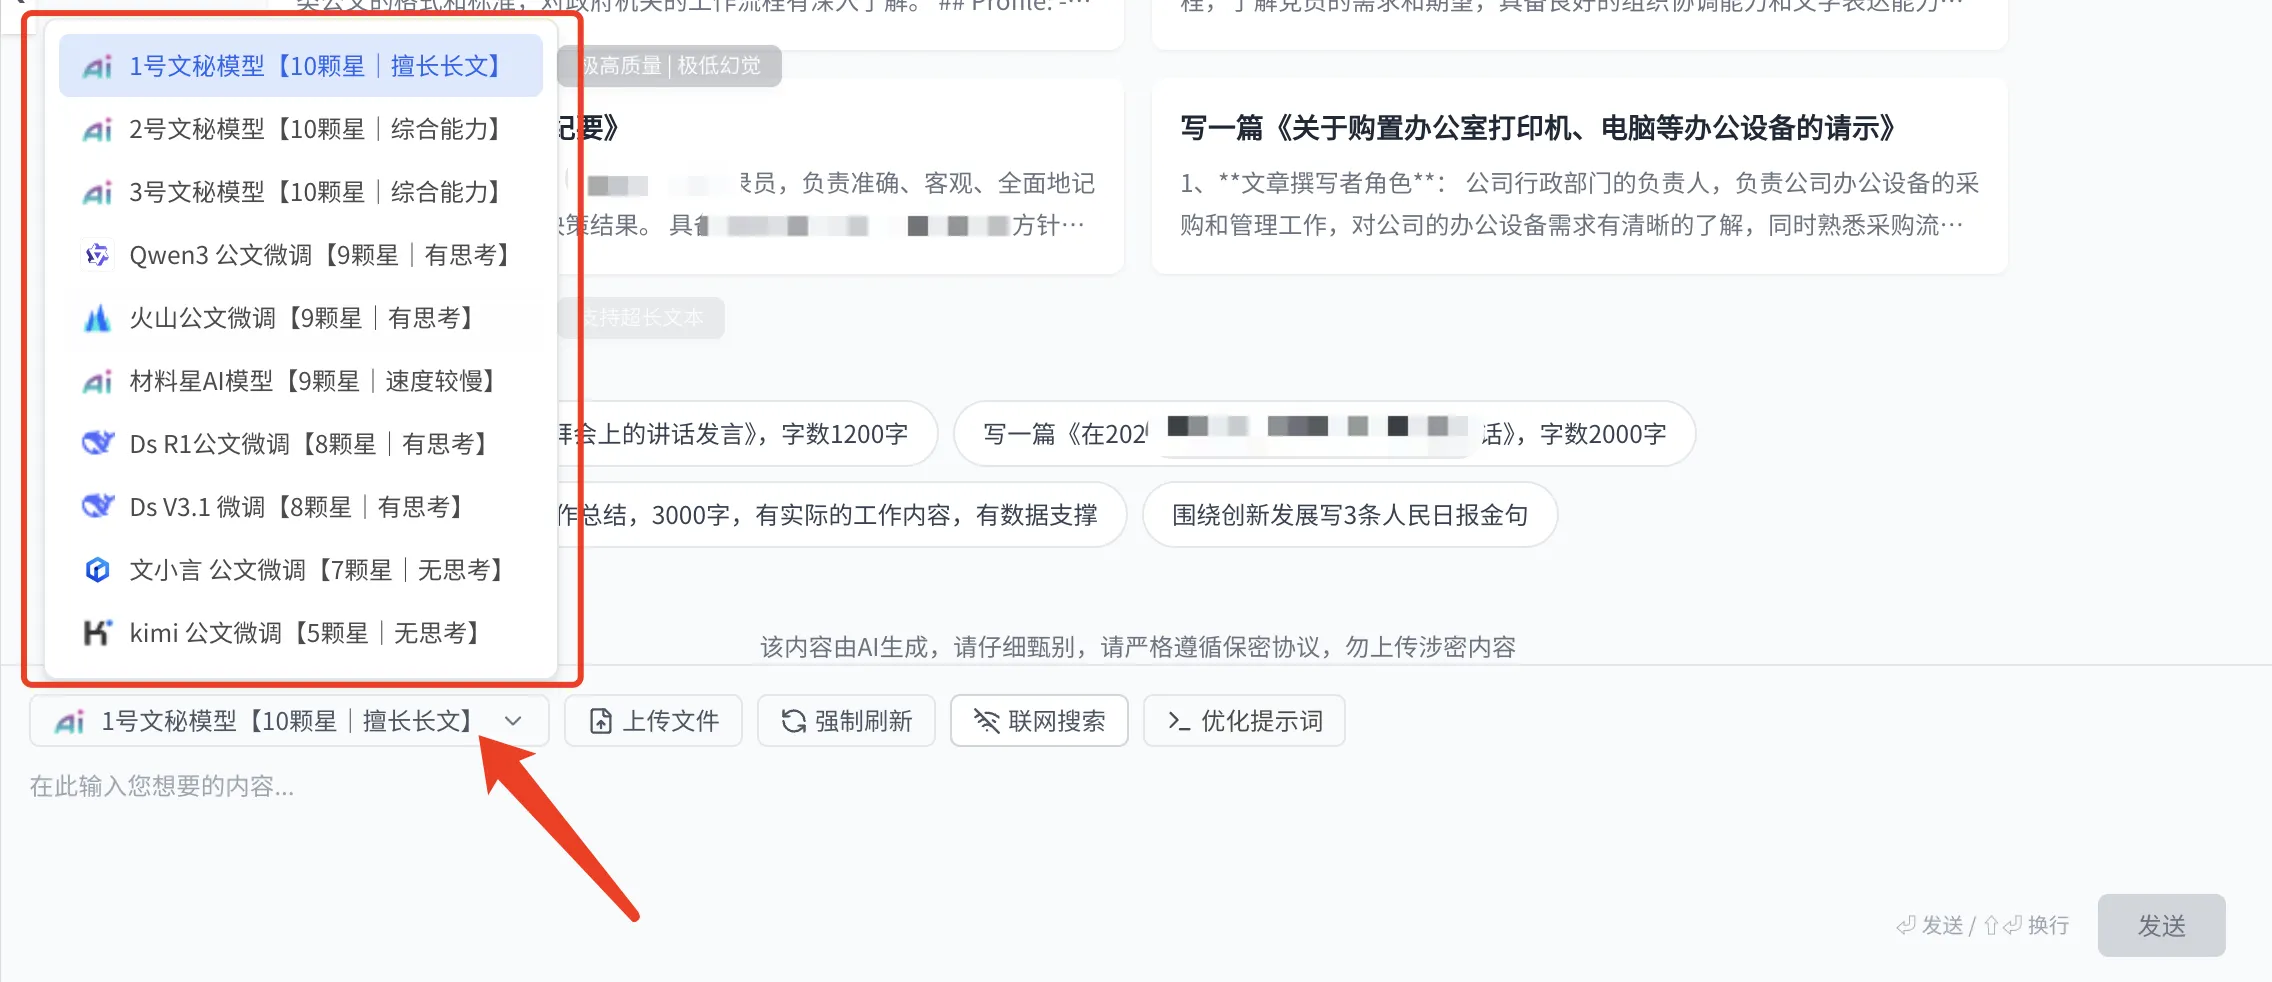This screenshot has height=982, width=2272.
Task: Click the upload document icon on 上传文件
Action: coord(600,721)
